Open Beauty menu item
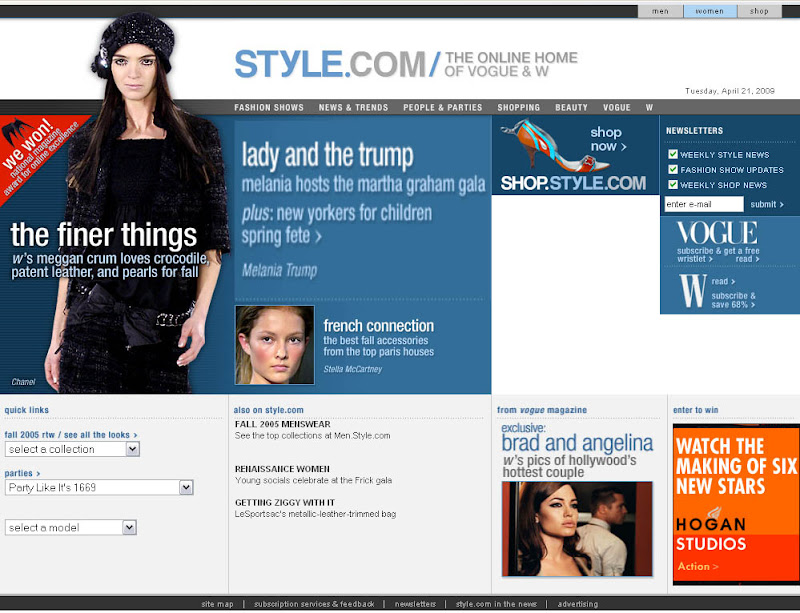 coord(571,107)
